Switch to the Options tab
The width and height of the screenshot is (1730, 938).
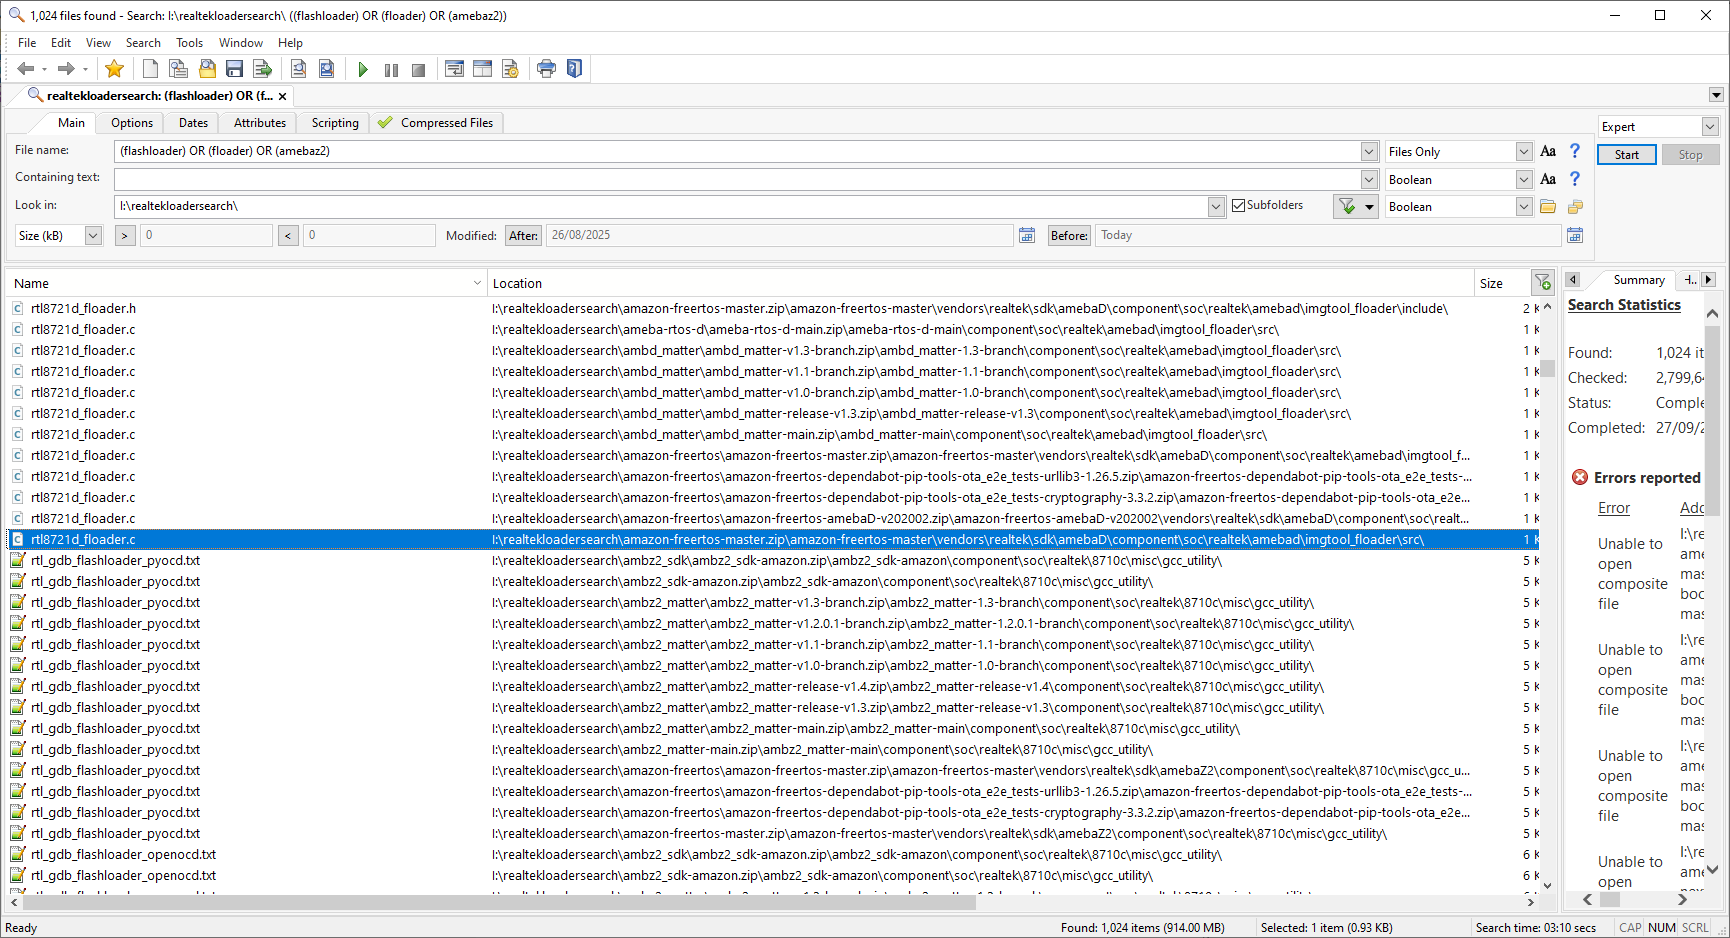pos(132,123)
